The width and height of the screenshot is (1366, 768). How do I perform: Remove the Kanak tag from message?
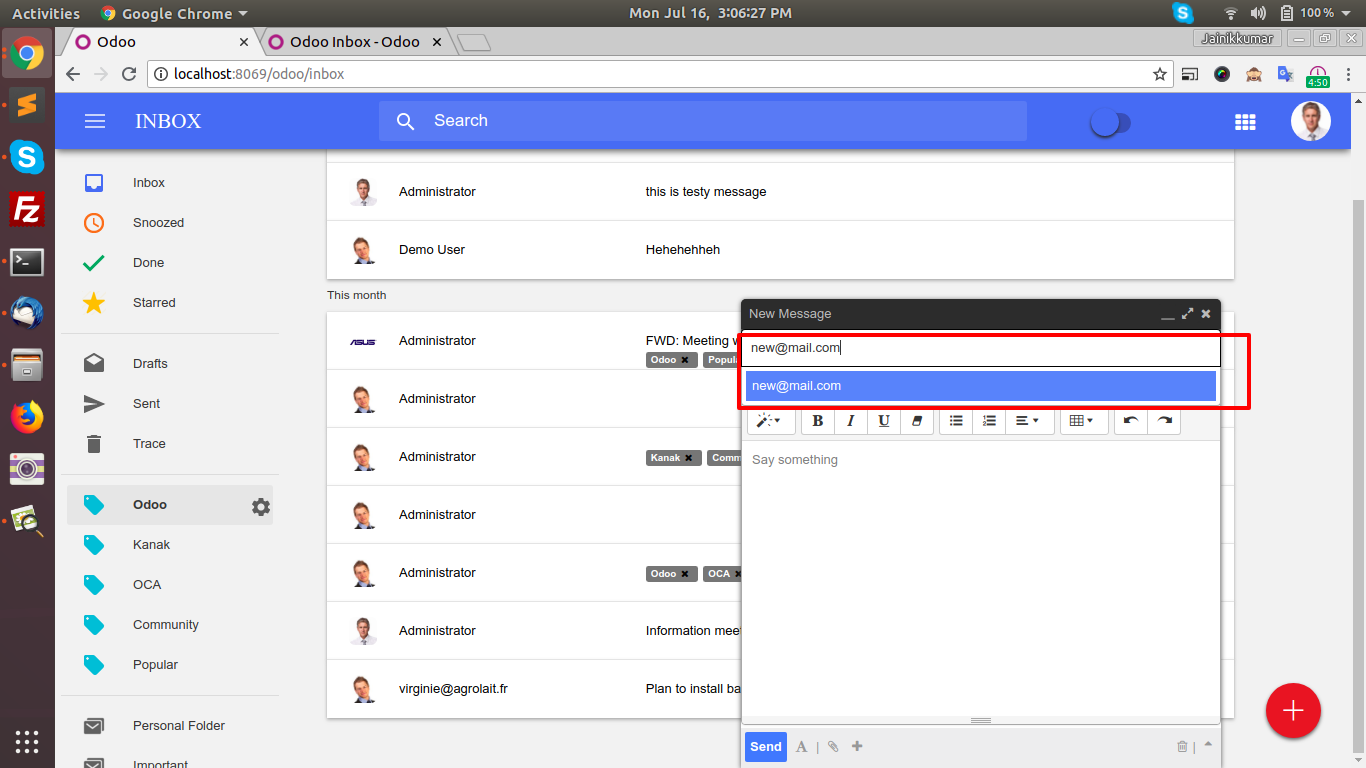point(688,458)
